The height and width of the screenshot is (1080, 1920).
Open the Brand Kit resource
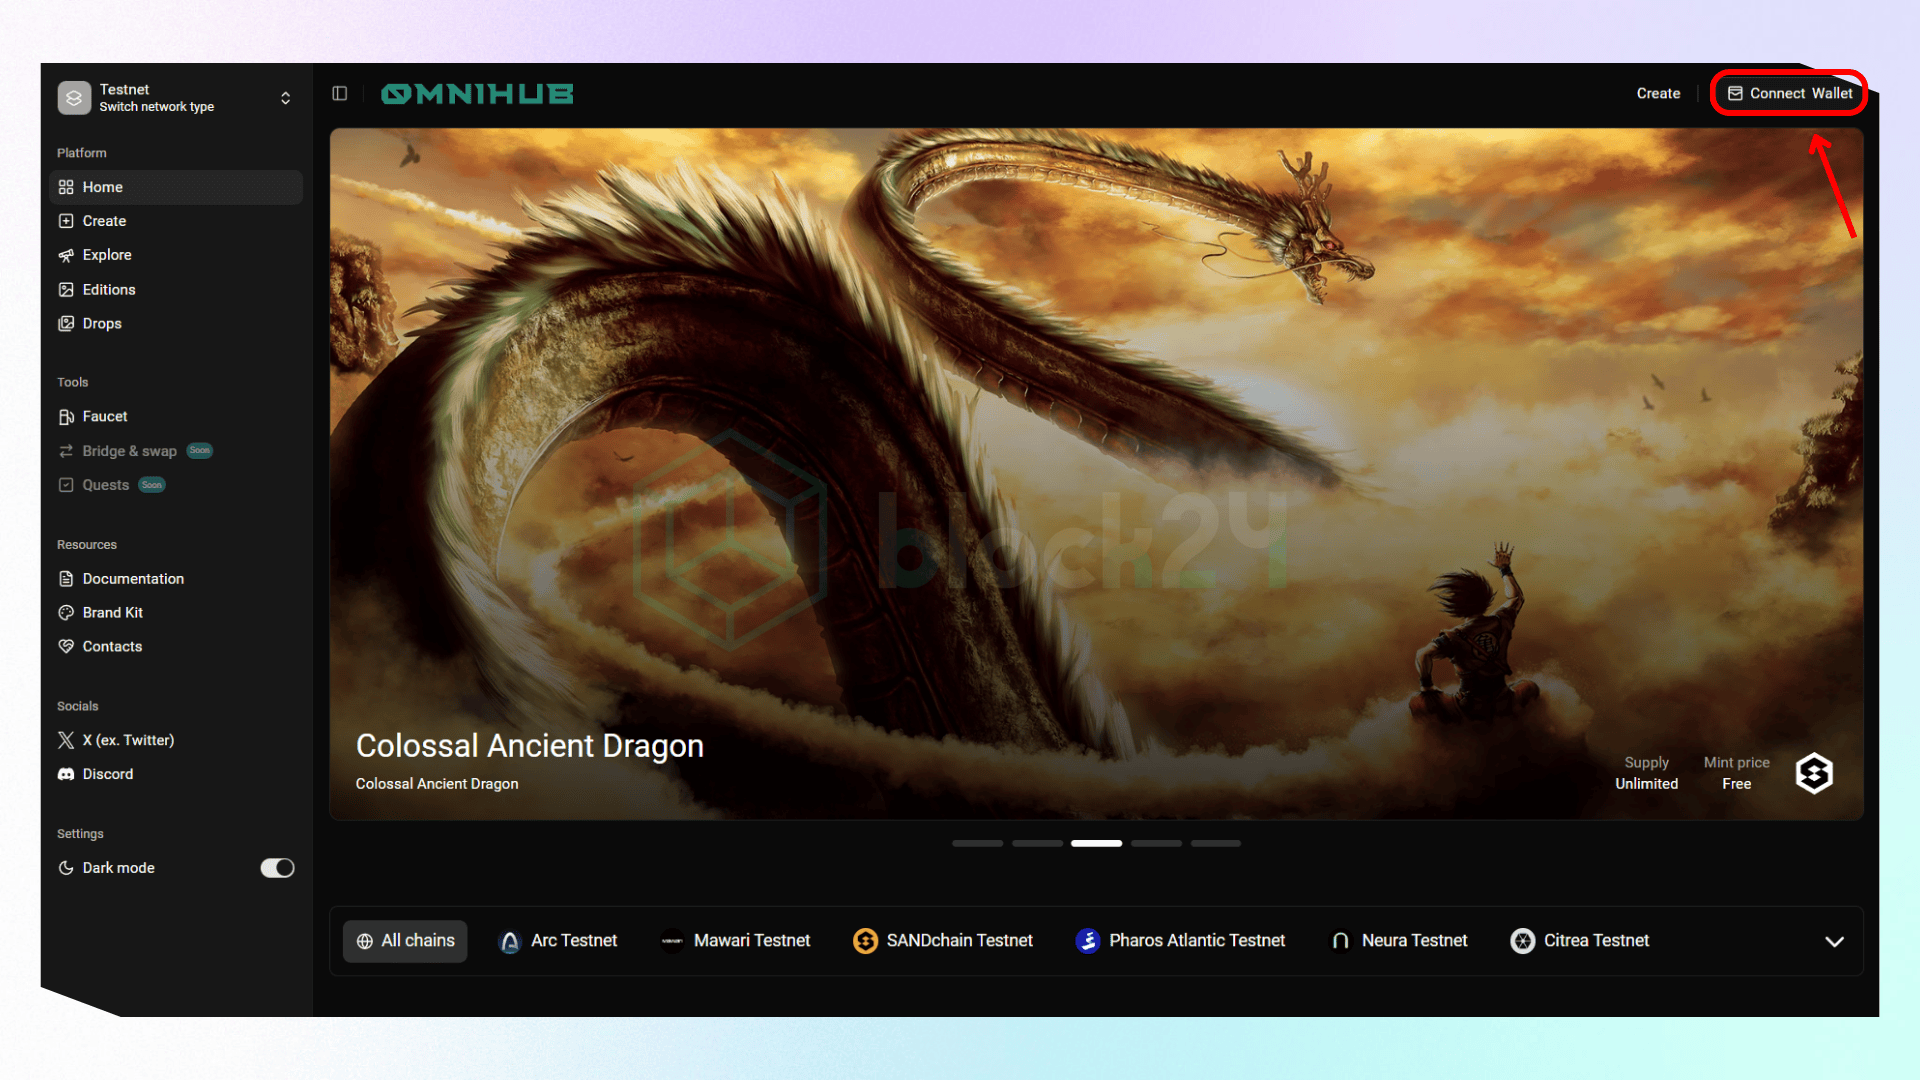110,612
